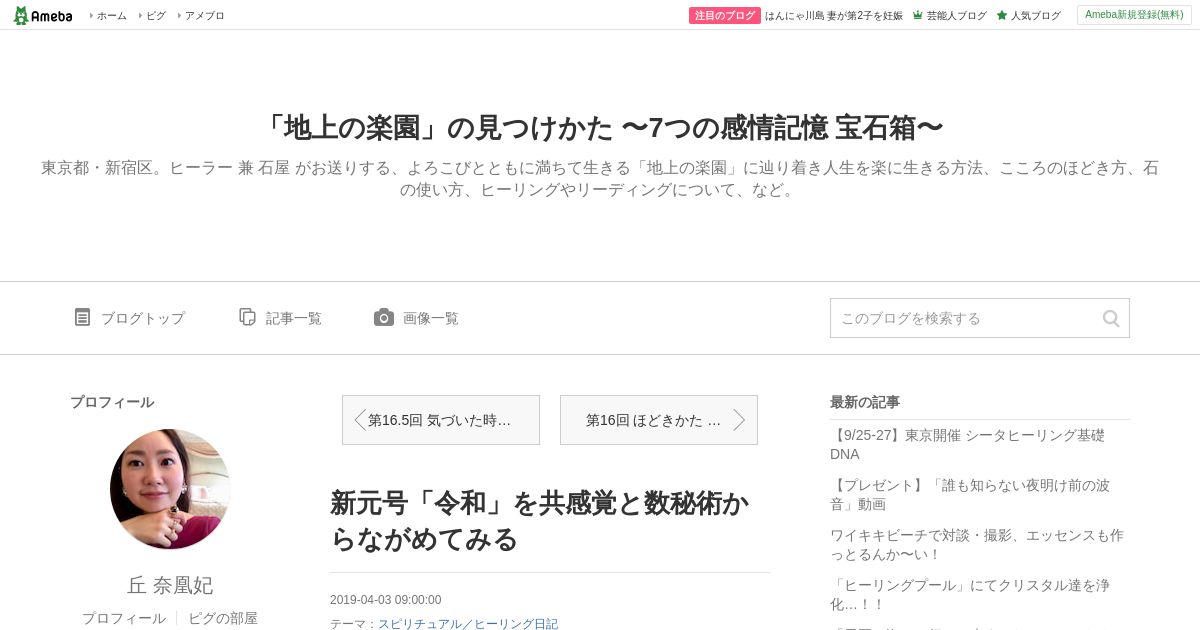
Task: Open 「ヒーリングプール」にてクリスタル達を浄化 article
Action: click(970, 594)
